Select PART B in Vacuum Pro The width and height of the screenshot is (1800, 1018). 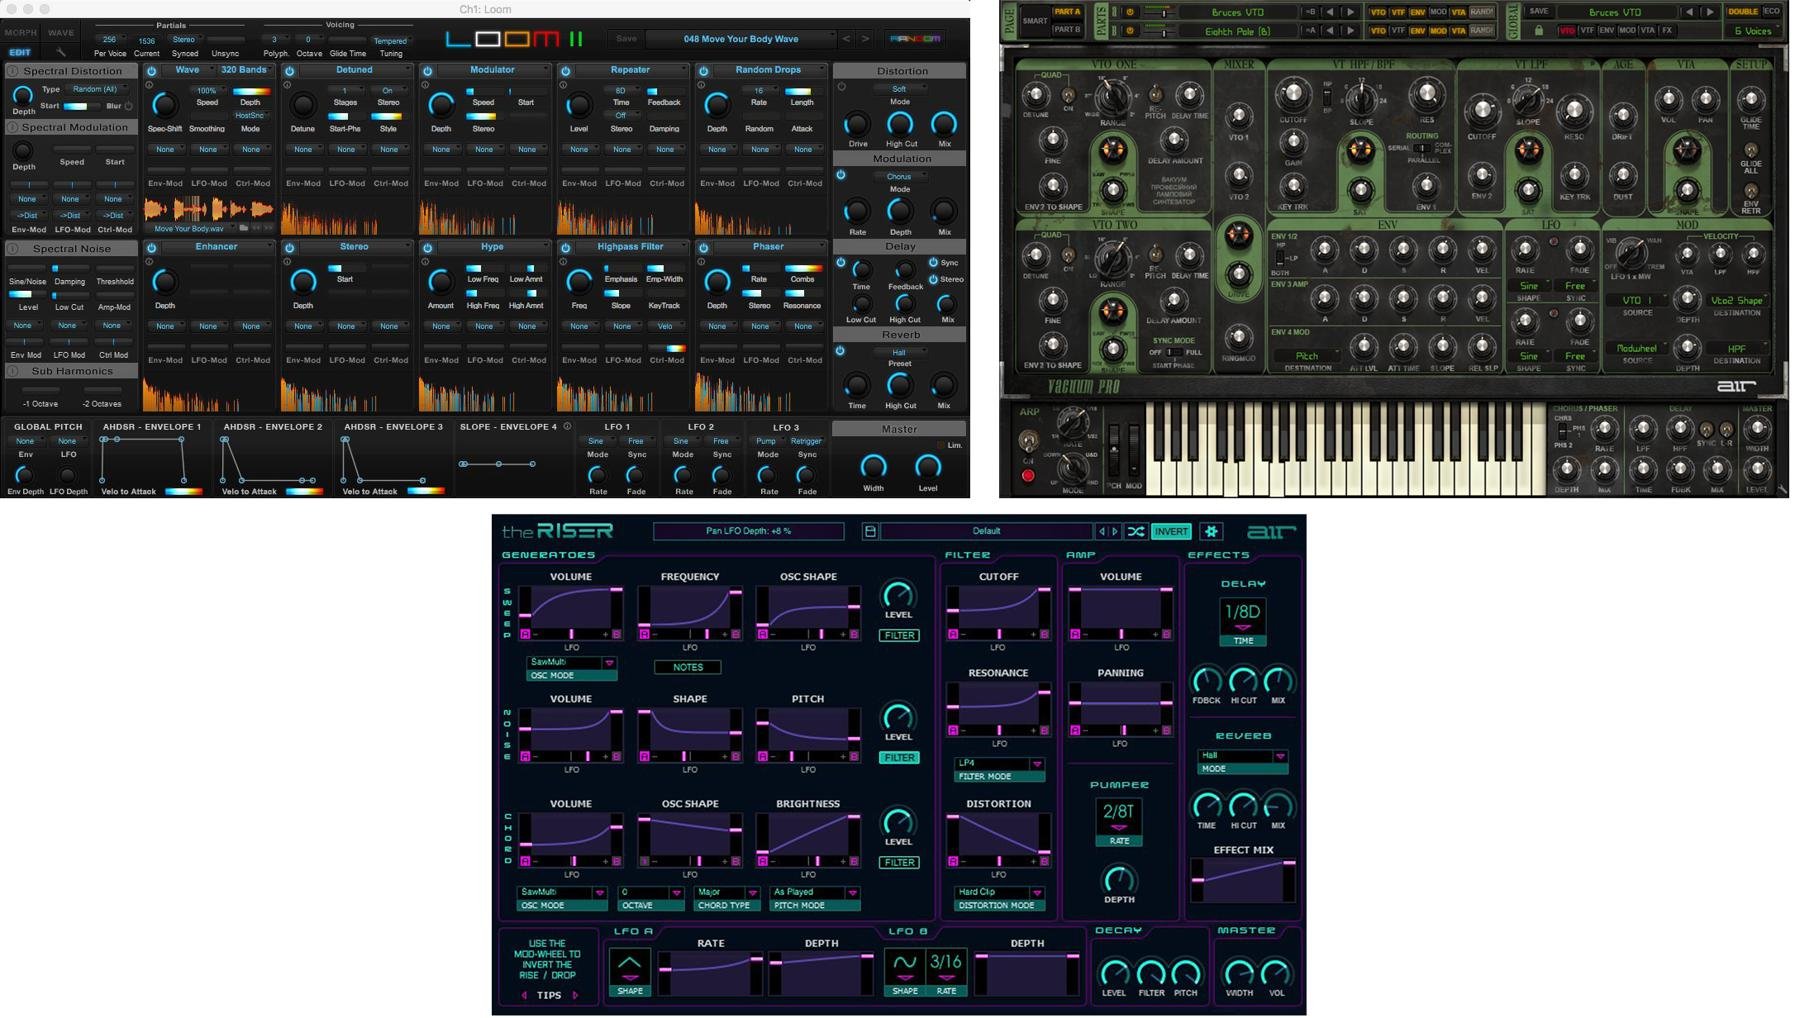pyautogui.click(x=1066, y=30)
